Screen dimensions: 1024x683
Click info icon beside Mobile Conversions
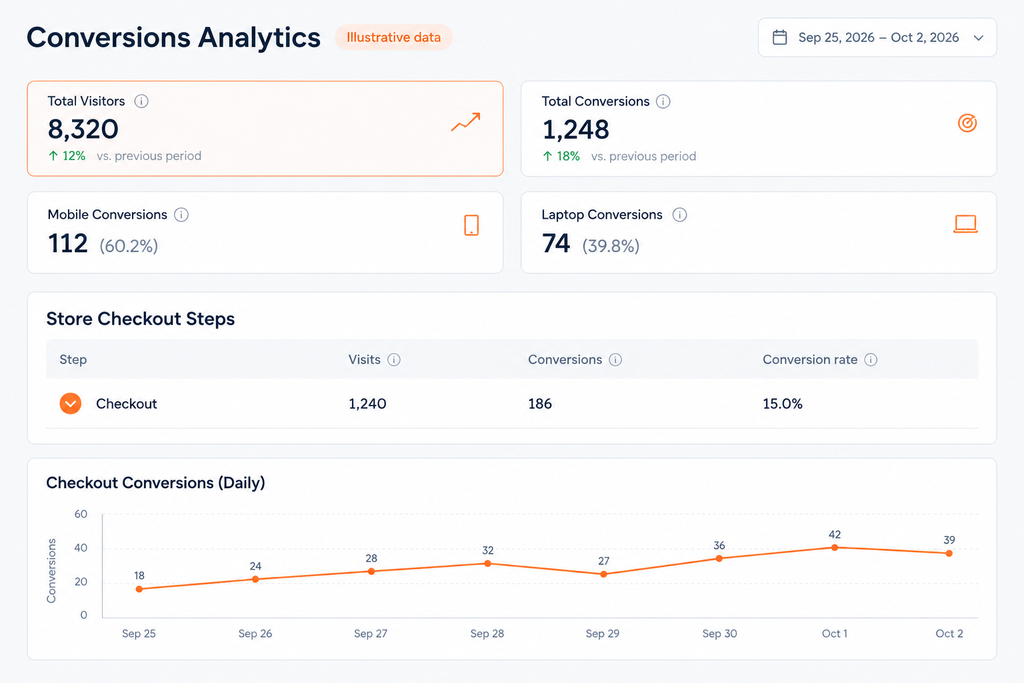click(182, 215)
